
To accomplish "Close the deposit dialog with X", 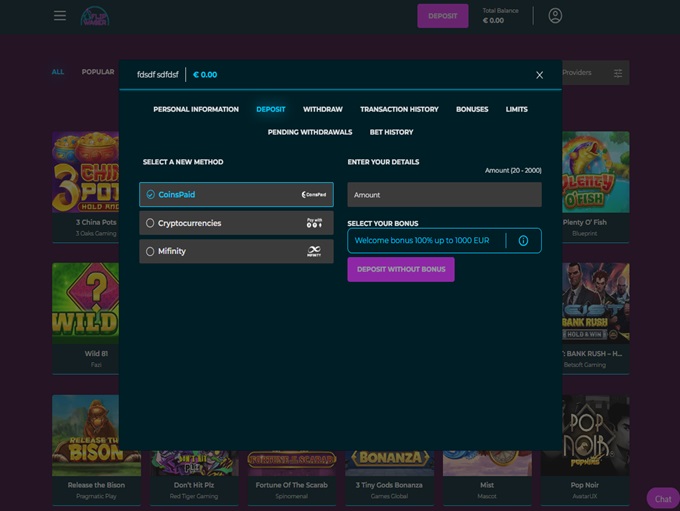I will click(539, 75).
